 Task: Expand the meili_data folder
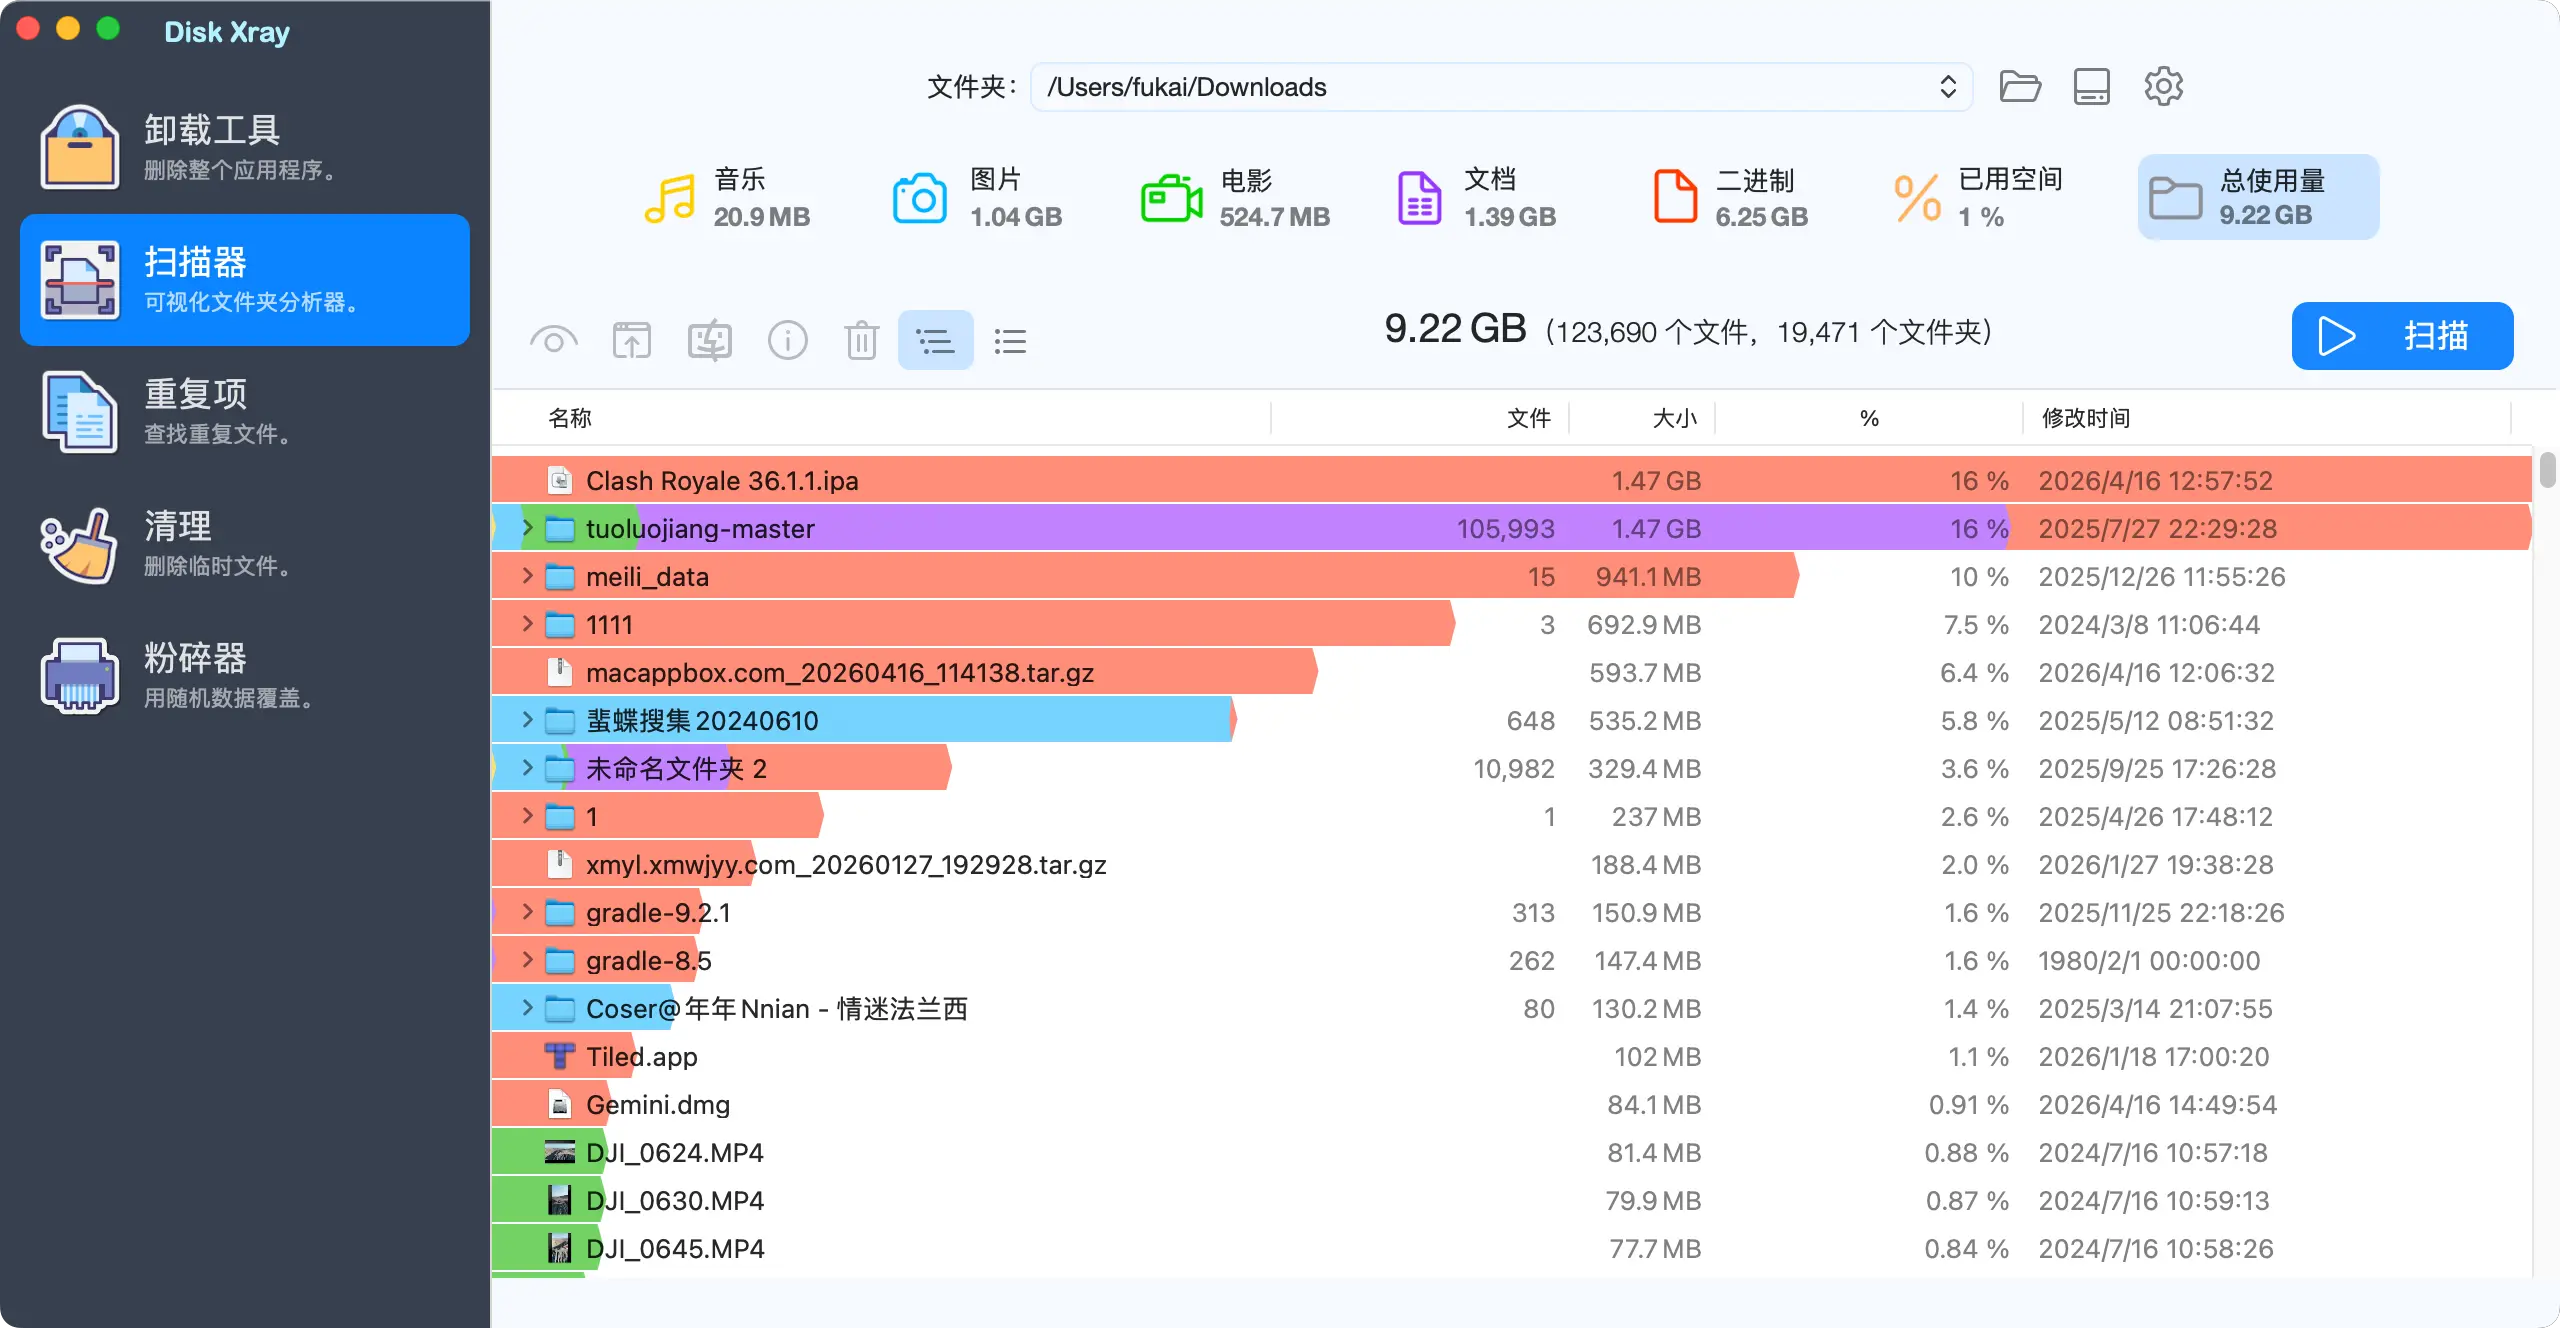pos(528,576)
